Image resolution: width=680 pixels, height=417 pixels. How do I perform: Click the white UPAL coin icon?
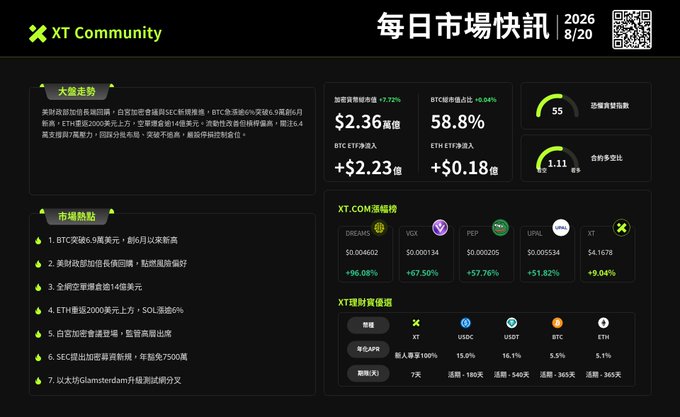(561, 227)
